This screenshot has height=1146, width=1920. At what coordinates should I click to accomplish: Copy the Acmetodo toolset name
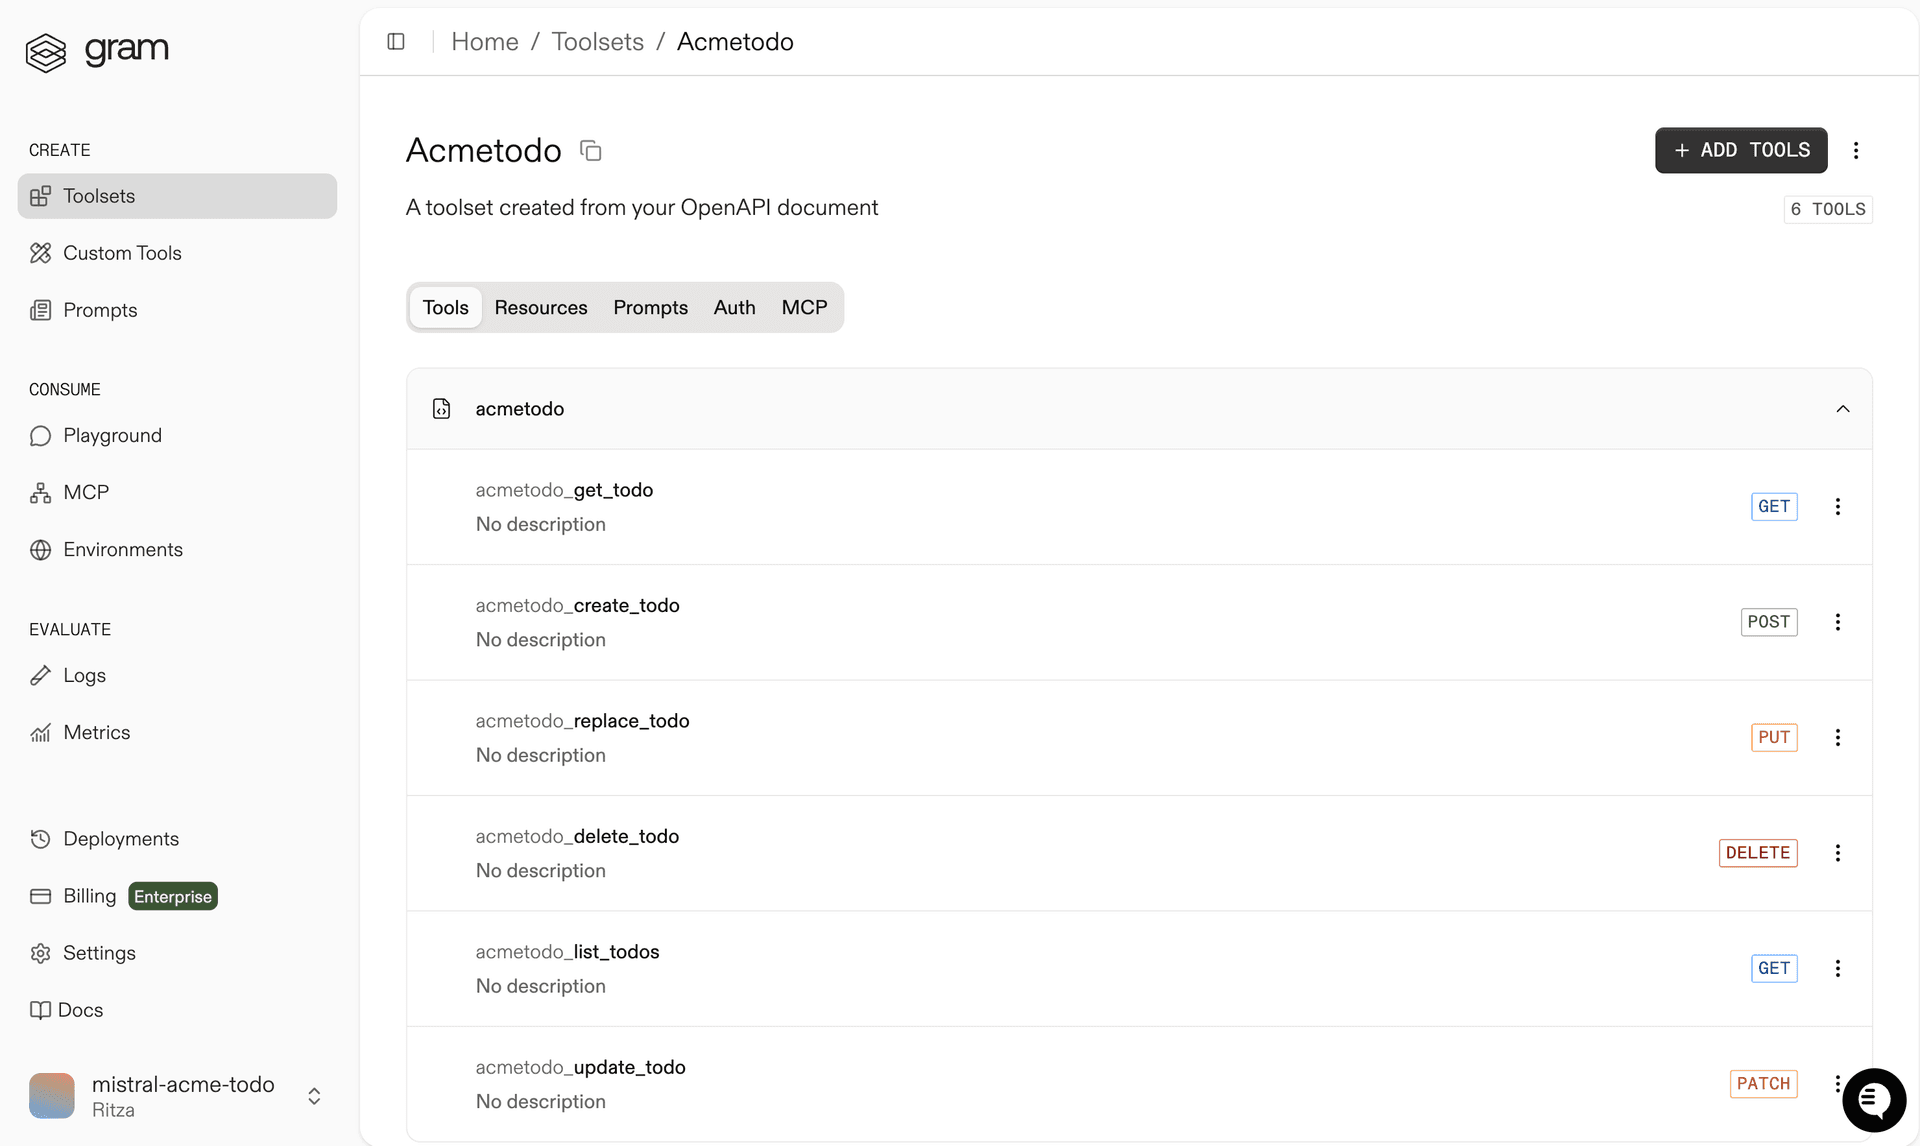tap(590, 150)
